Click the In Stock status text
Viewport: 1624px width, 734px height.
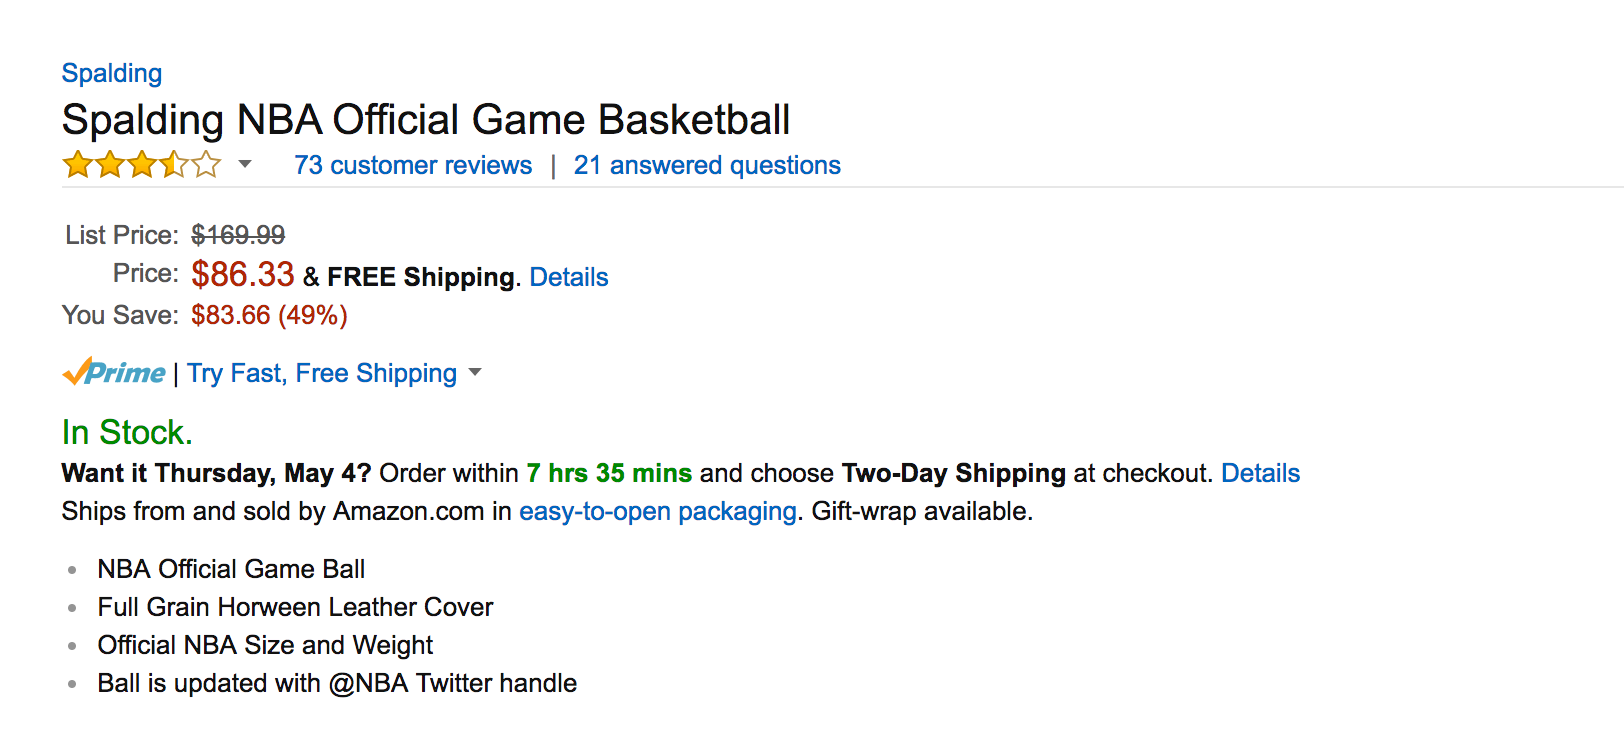(127, 432)
